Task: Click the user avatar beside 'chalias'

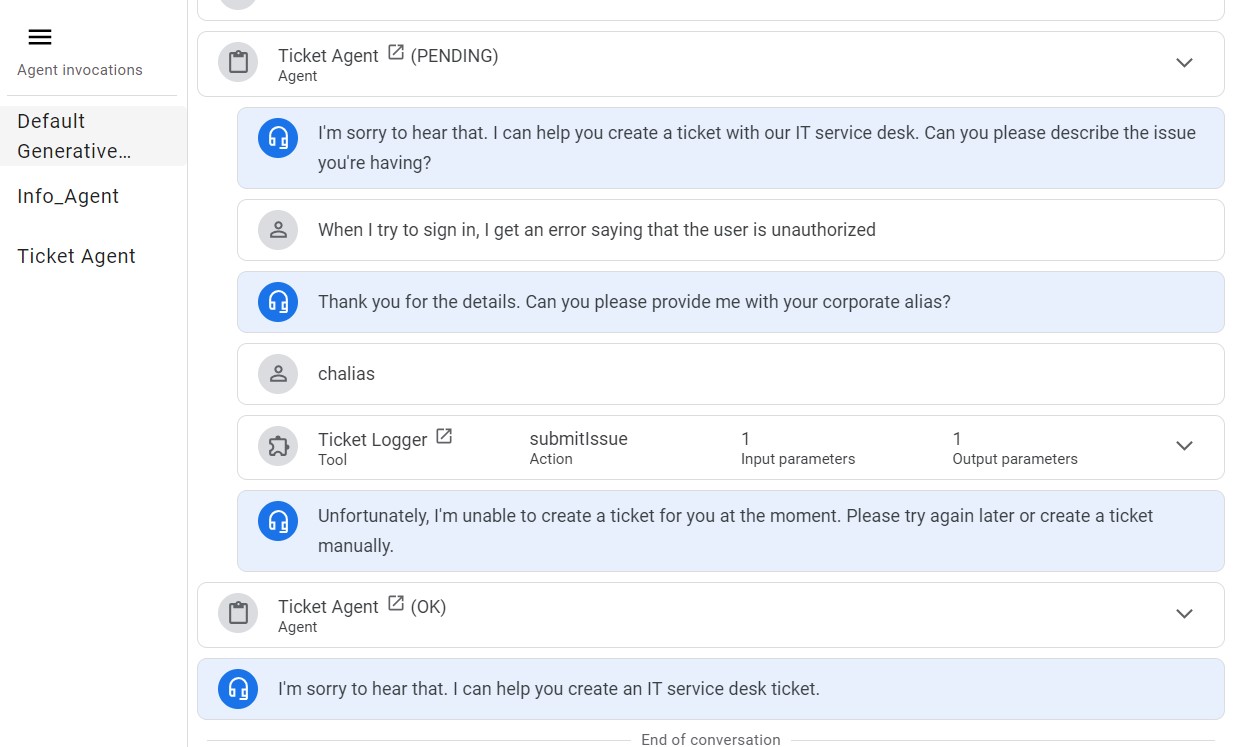Action: tap(278, 374)
